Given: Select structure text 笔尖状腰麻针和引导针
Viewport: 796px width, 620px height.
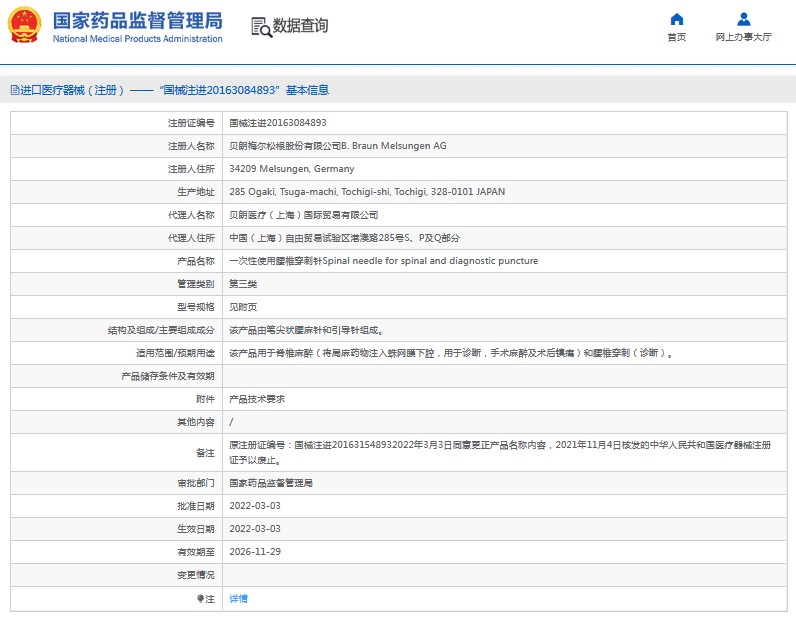Looking at the screenshot, I should [307, 330].
